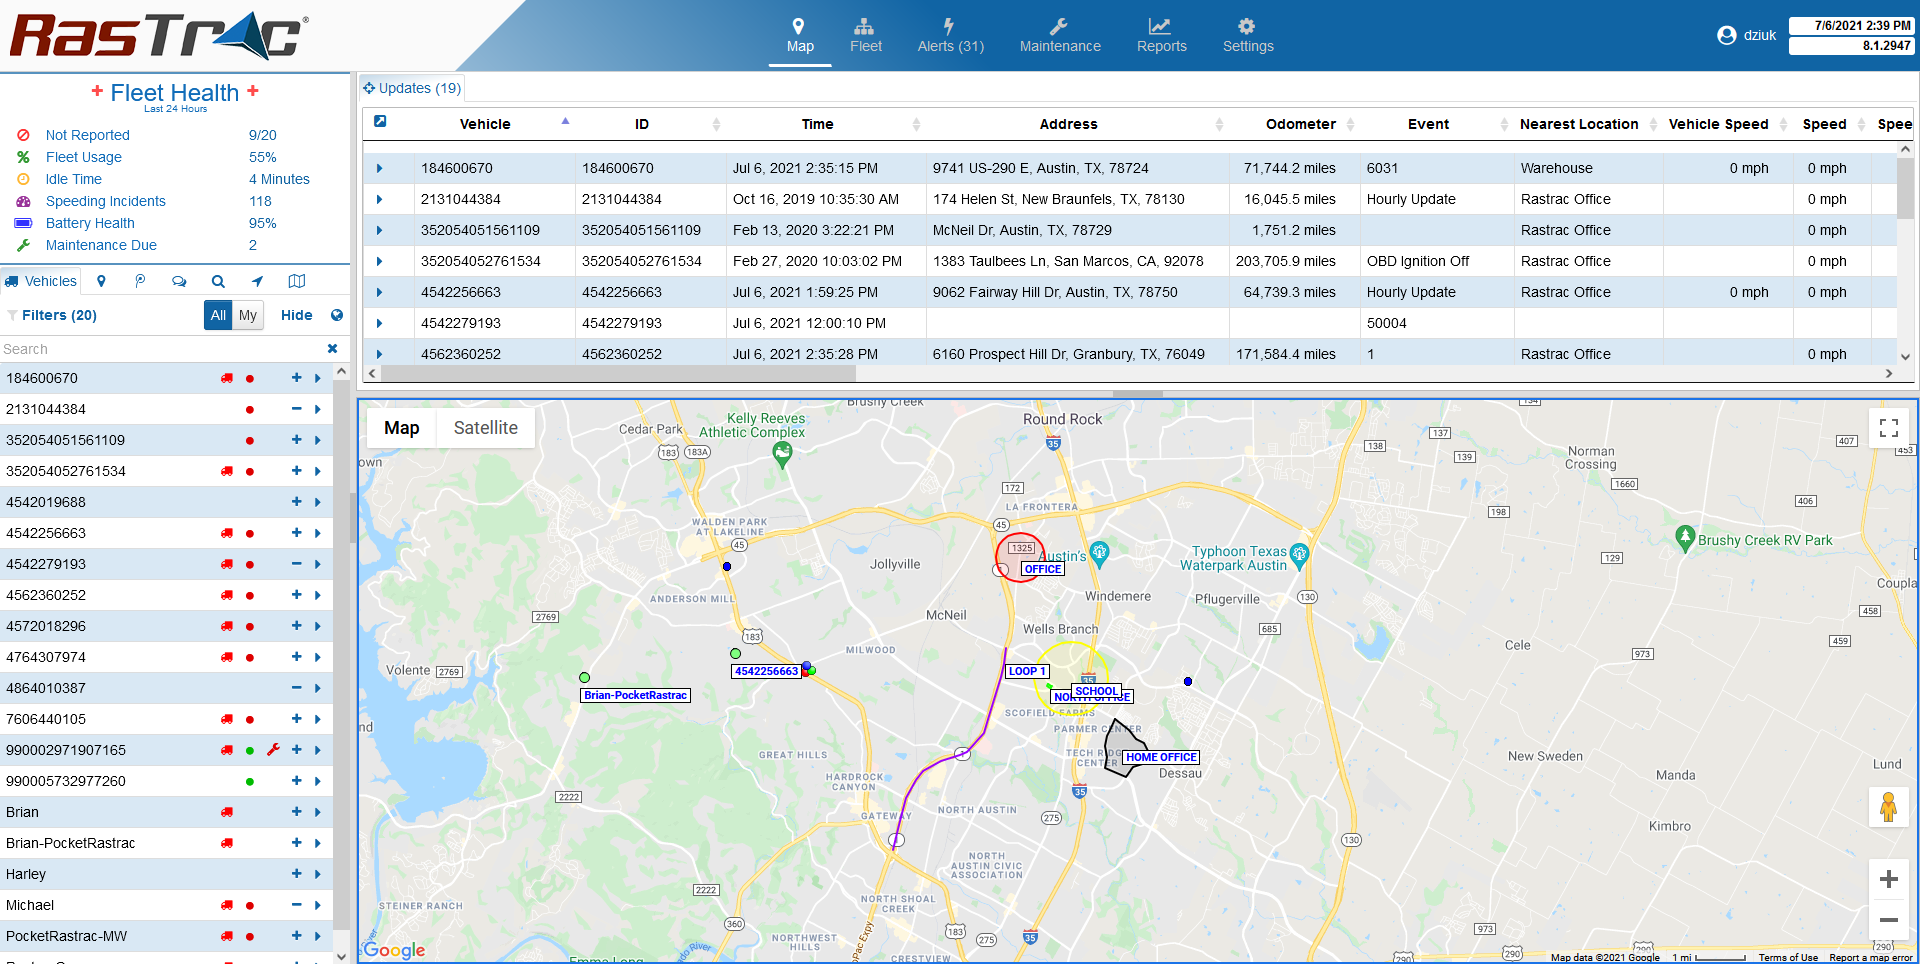This screenshot has width=1920, height=964.
Task: Click the open-in-new-window icon in the Updates header
Action: click(x=380, y=120)
